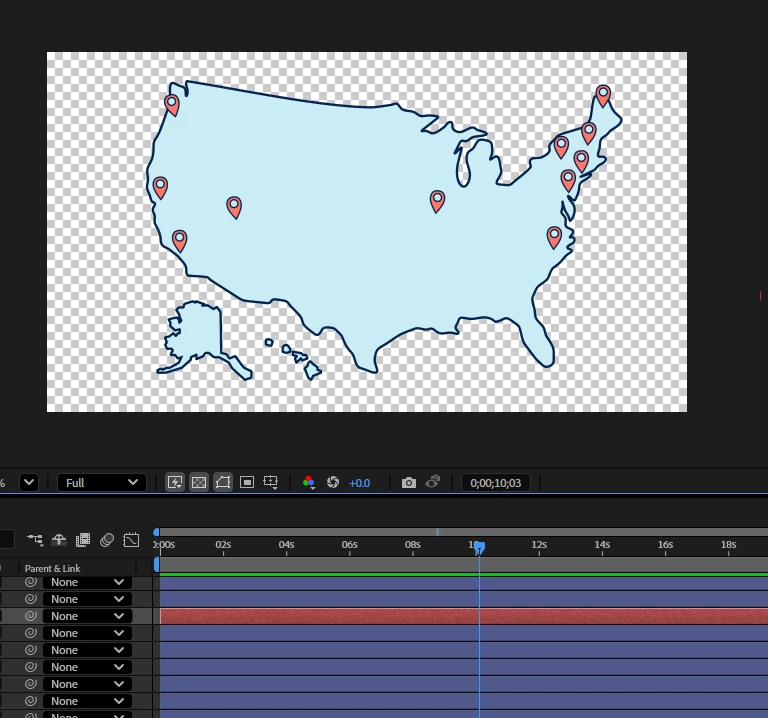
Task: Open the magnification ratio dropdown arrow
Action: coord(29,482)
